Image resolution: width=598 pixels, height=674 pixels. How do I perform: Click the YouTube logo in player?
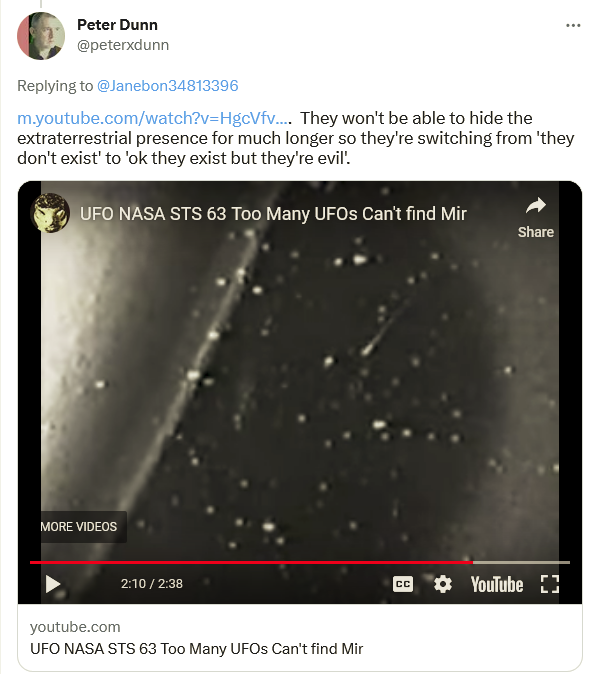[x=497, y=584]
